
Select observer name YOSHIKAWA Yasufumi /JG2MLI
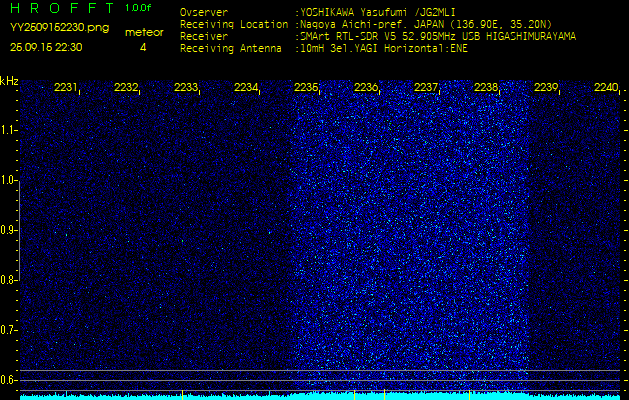(378, 12)
